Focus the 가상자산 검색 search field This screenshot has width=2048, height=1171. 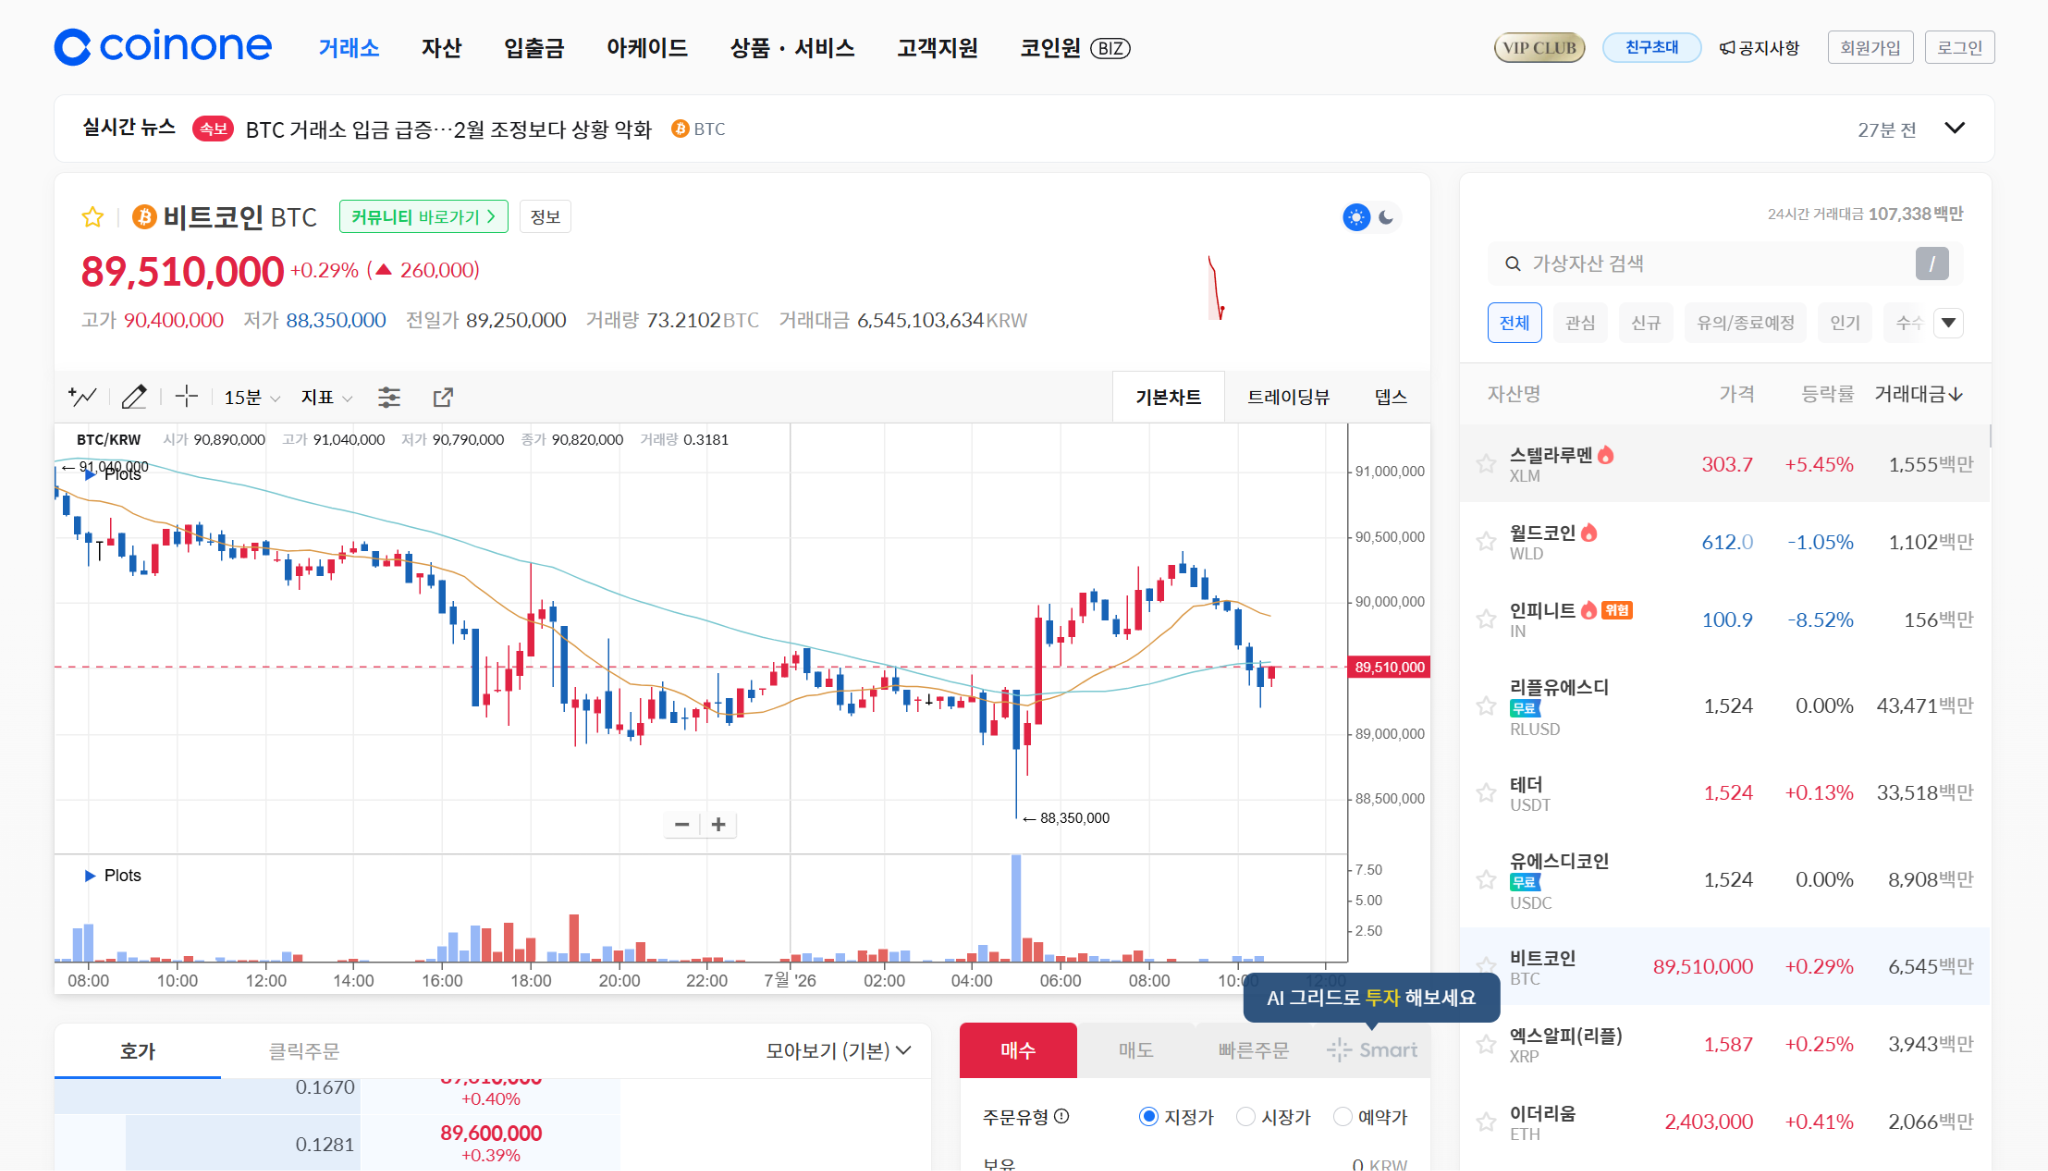[x=1725, y=264]
